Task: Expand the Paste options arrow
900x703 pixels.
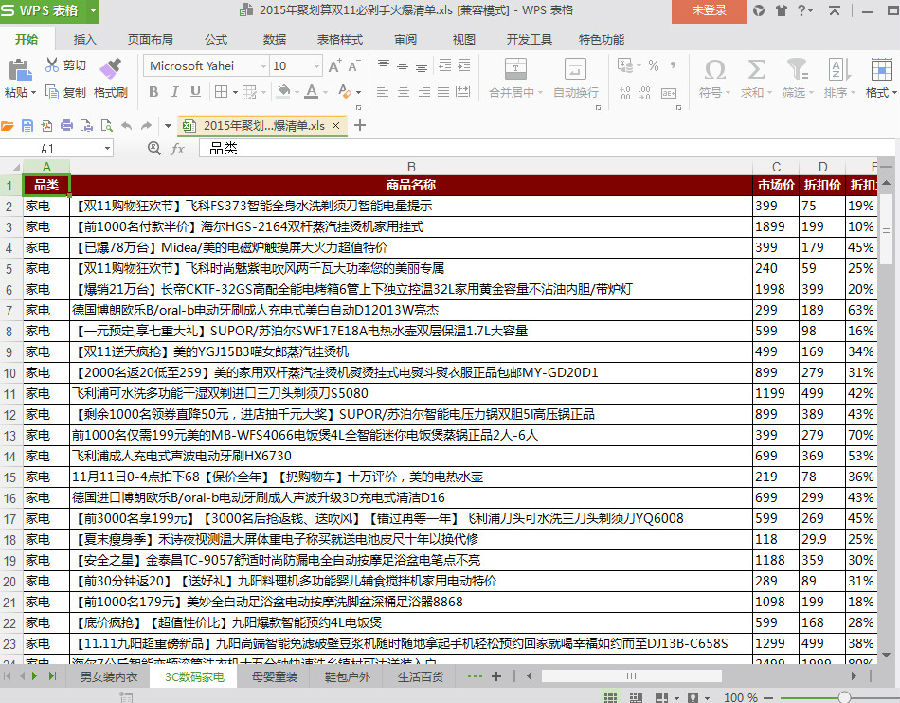Action: click(33, 92)
